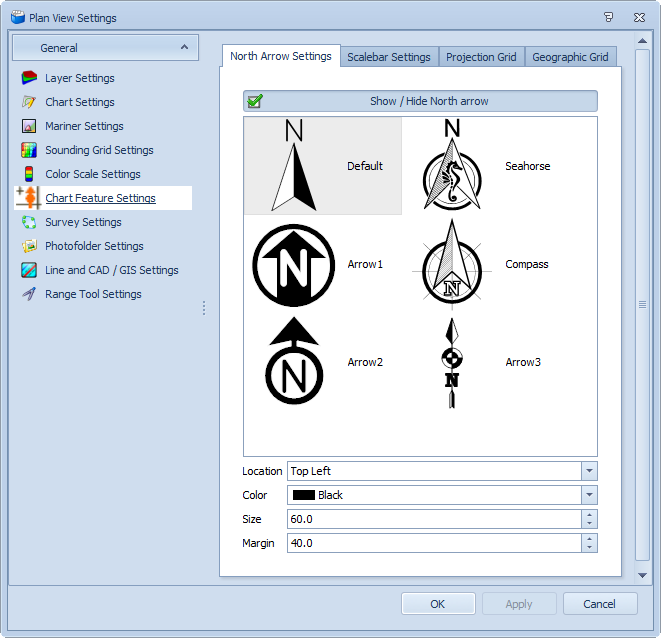The width and height of the screenshot is (661, 638).
Task: Click the Photofolder Settings icon
Action: (29, 246)
